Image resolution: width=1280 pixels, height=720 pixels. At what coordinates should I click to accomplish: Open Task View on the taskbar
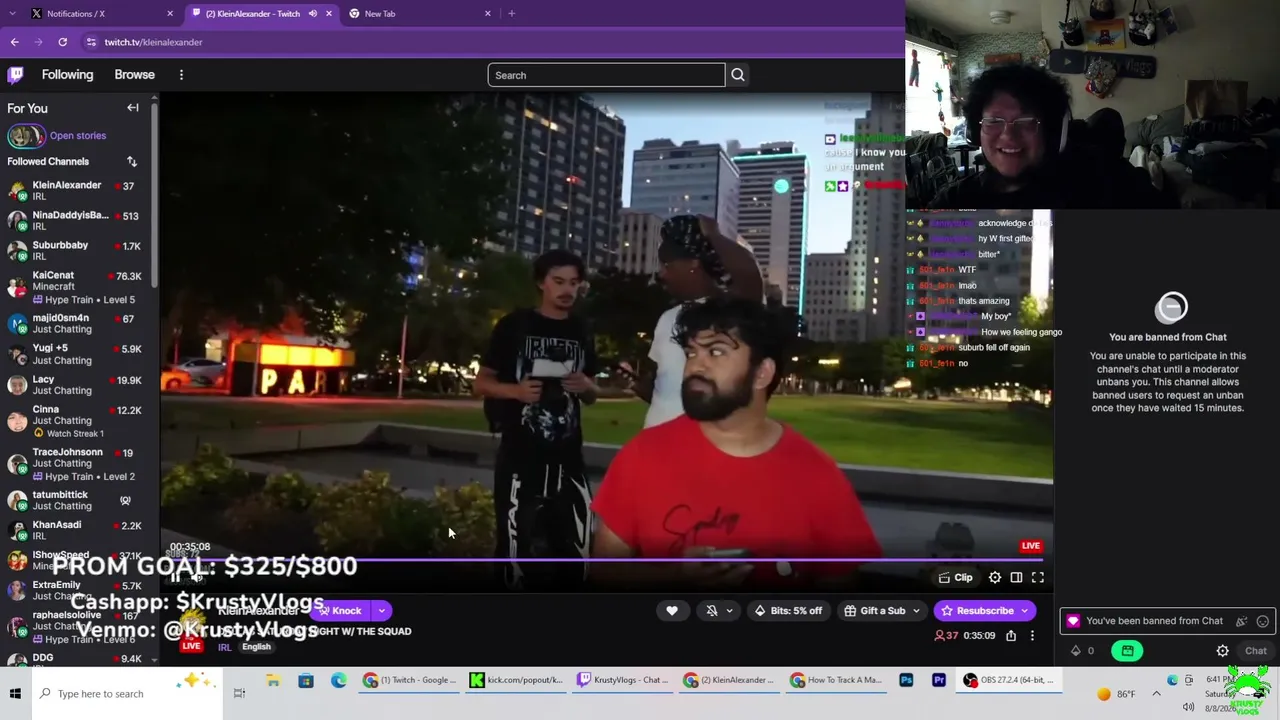[x=239, y=694]
